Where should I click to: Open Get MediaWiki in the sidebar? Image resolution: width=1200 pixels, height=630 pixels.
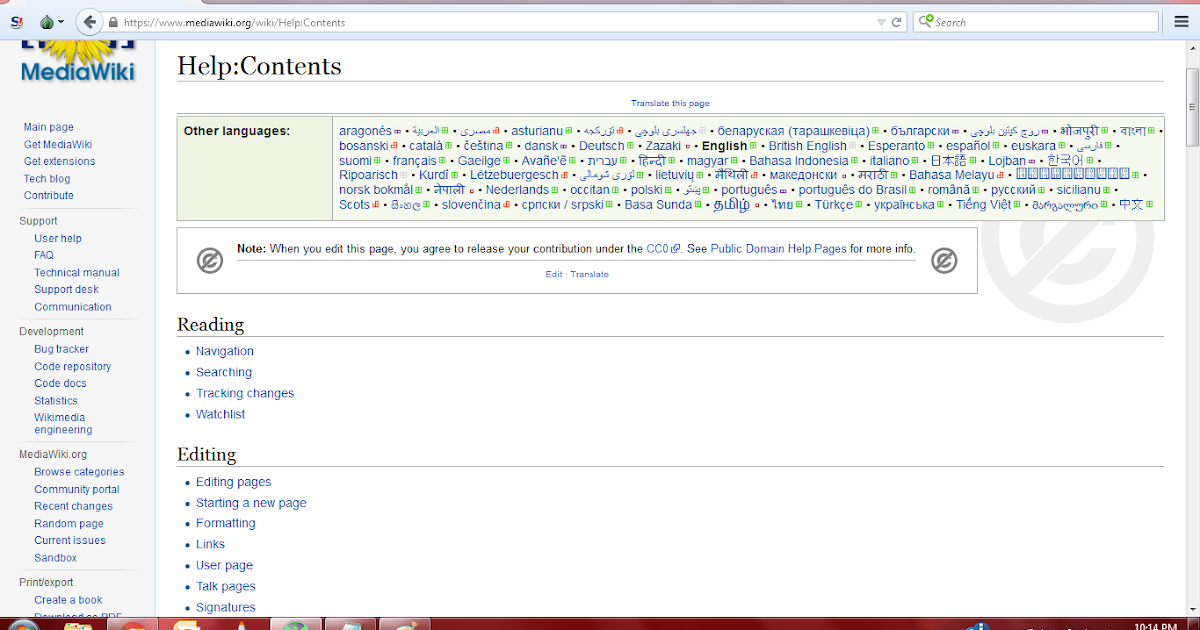(x=58, y=144)
